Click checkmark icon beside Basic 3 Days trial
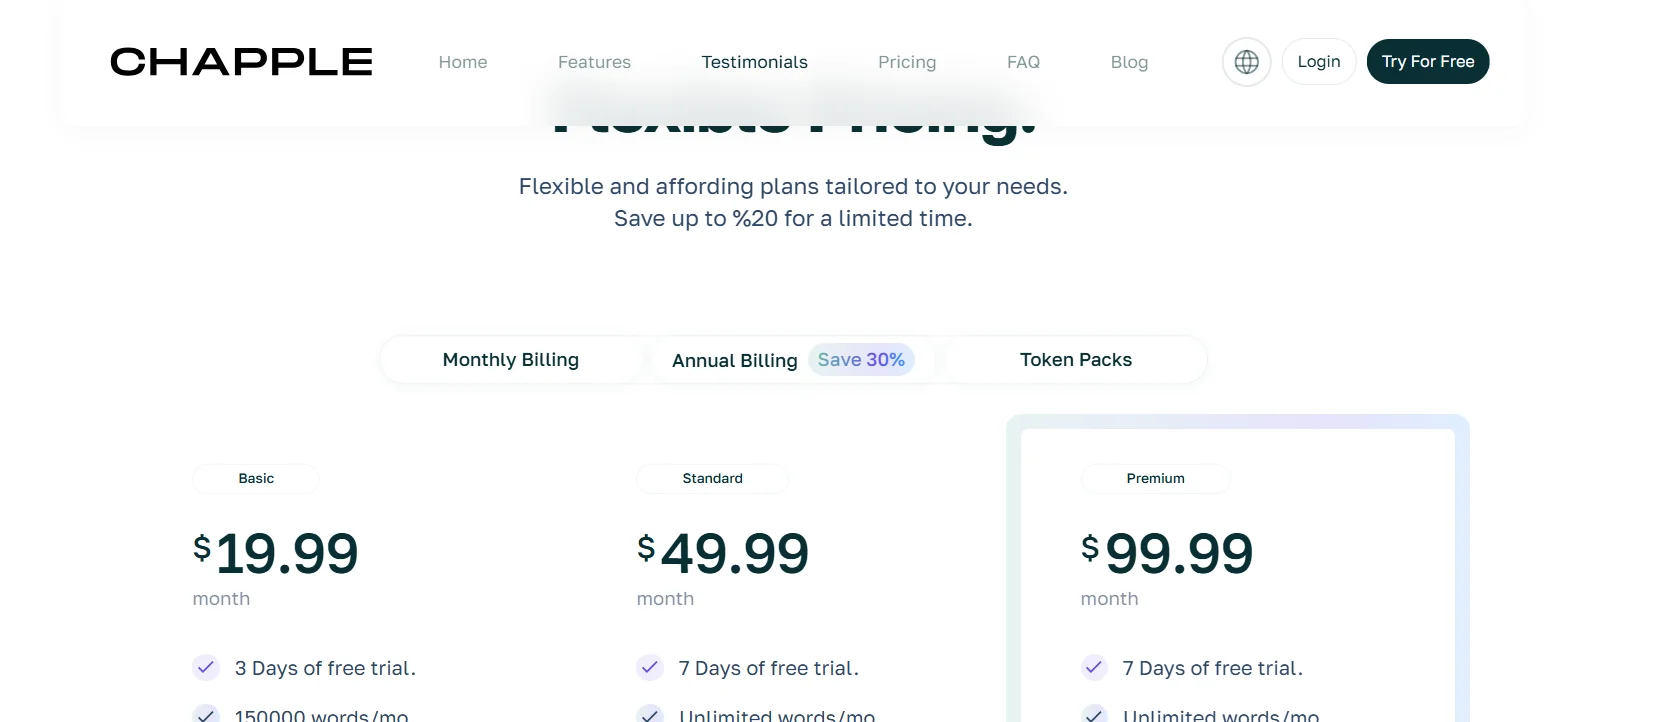The width and height of the screenshot is (1676, 722). [x=206, y=667]
